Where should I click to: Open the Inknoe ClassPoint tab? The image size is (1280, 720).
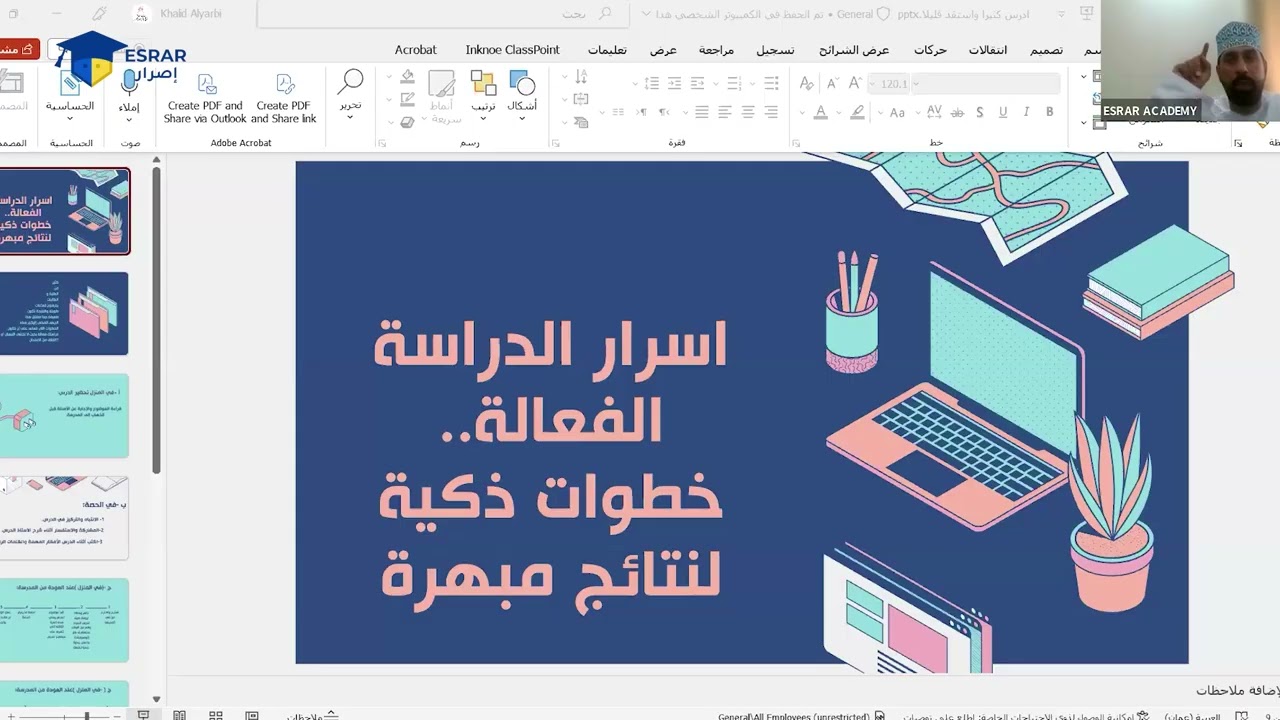tap(512, 50)
